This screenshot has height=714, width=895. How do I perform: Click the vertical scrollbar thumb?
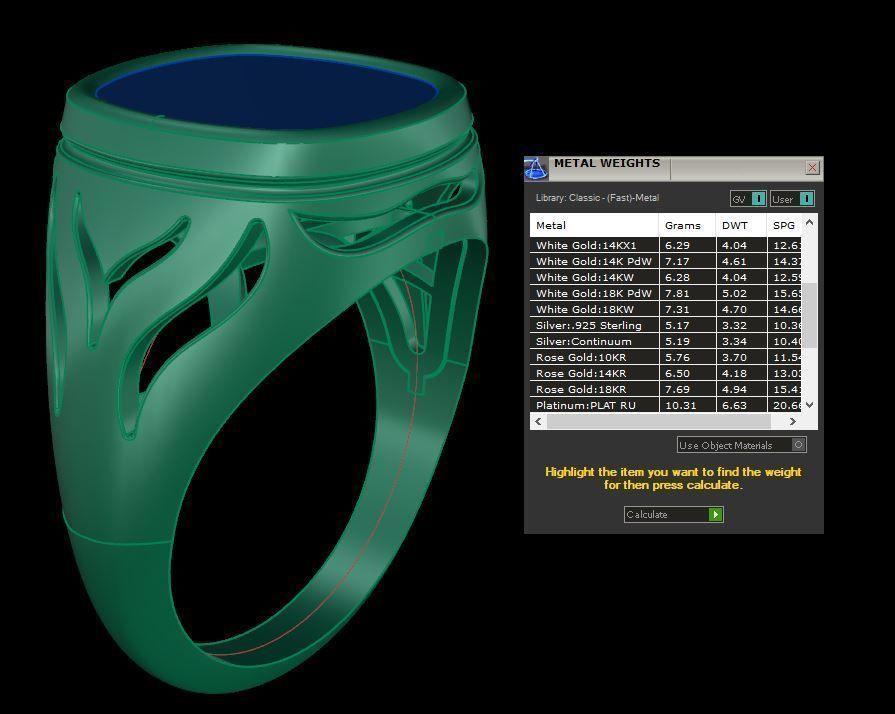pos(809,315)
